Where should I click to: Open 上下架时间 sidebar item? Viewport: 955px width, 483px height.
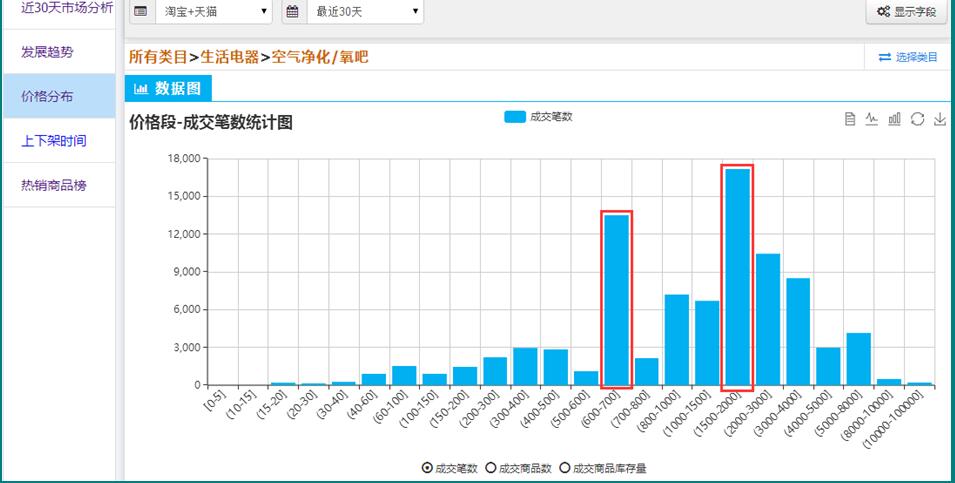[x=54, y=141]
